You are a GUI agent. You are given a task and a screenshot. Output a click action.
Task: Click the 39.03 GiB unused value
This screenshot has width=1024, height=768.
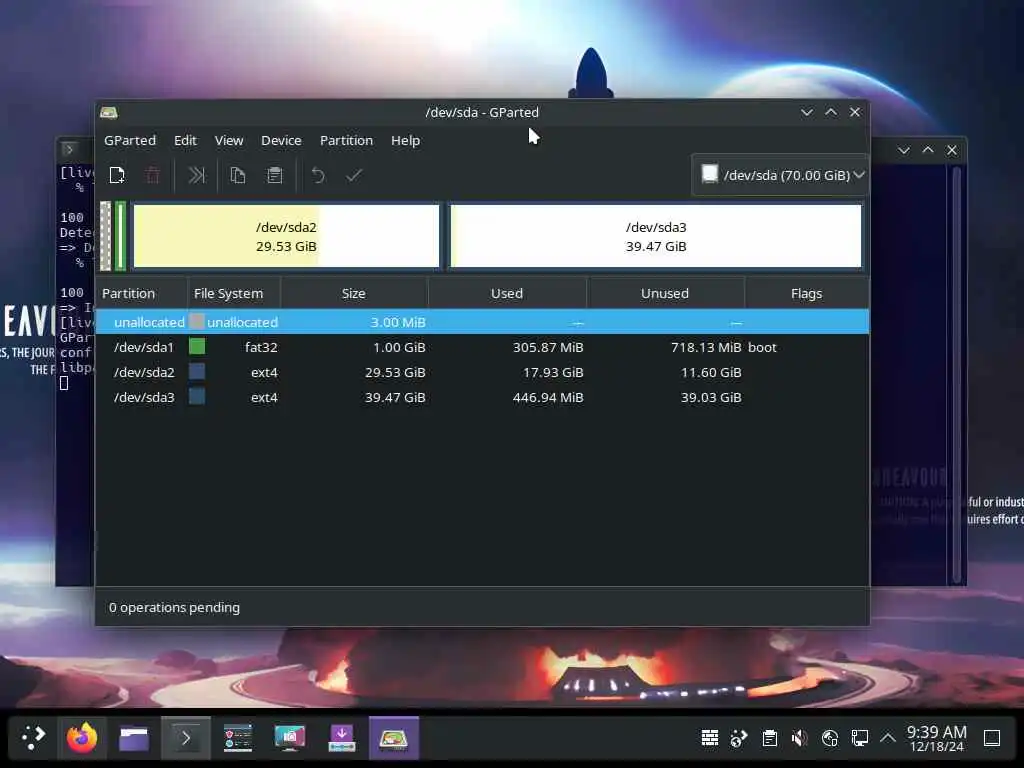[711, 397]
